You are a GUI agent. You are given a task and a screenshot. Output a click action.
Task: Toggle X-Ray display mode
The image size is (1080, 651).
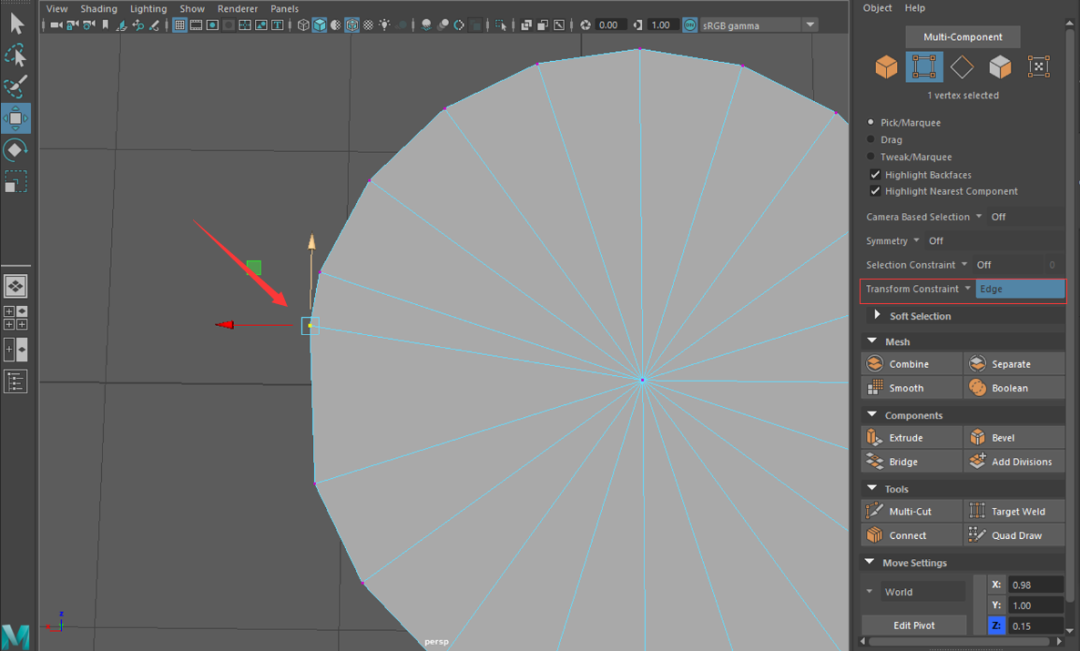[526, 25]
